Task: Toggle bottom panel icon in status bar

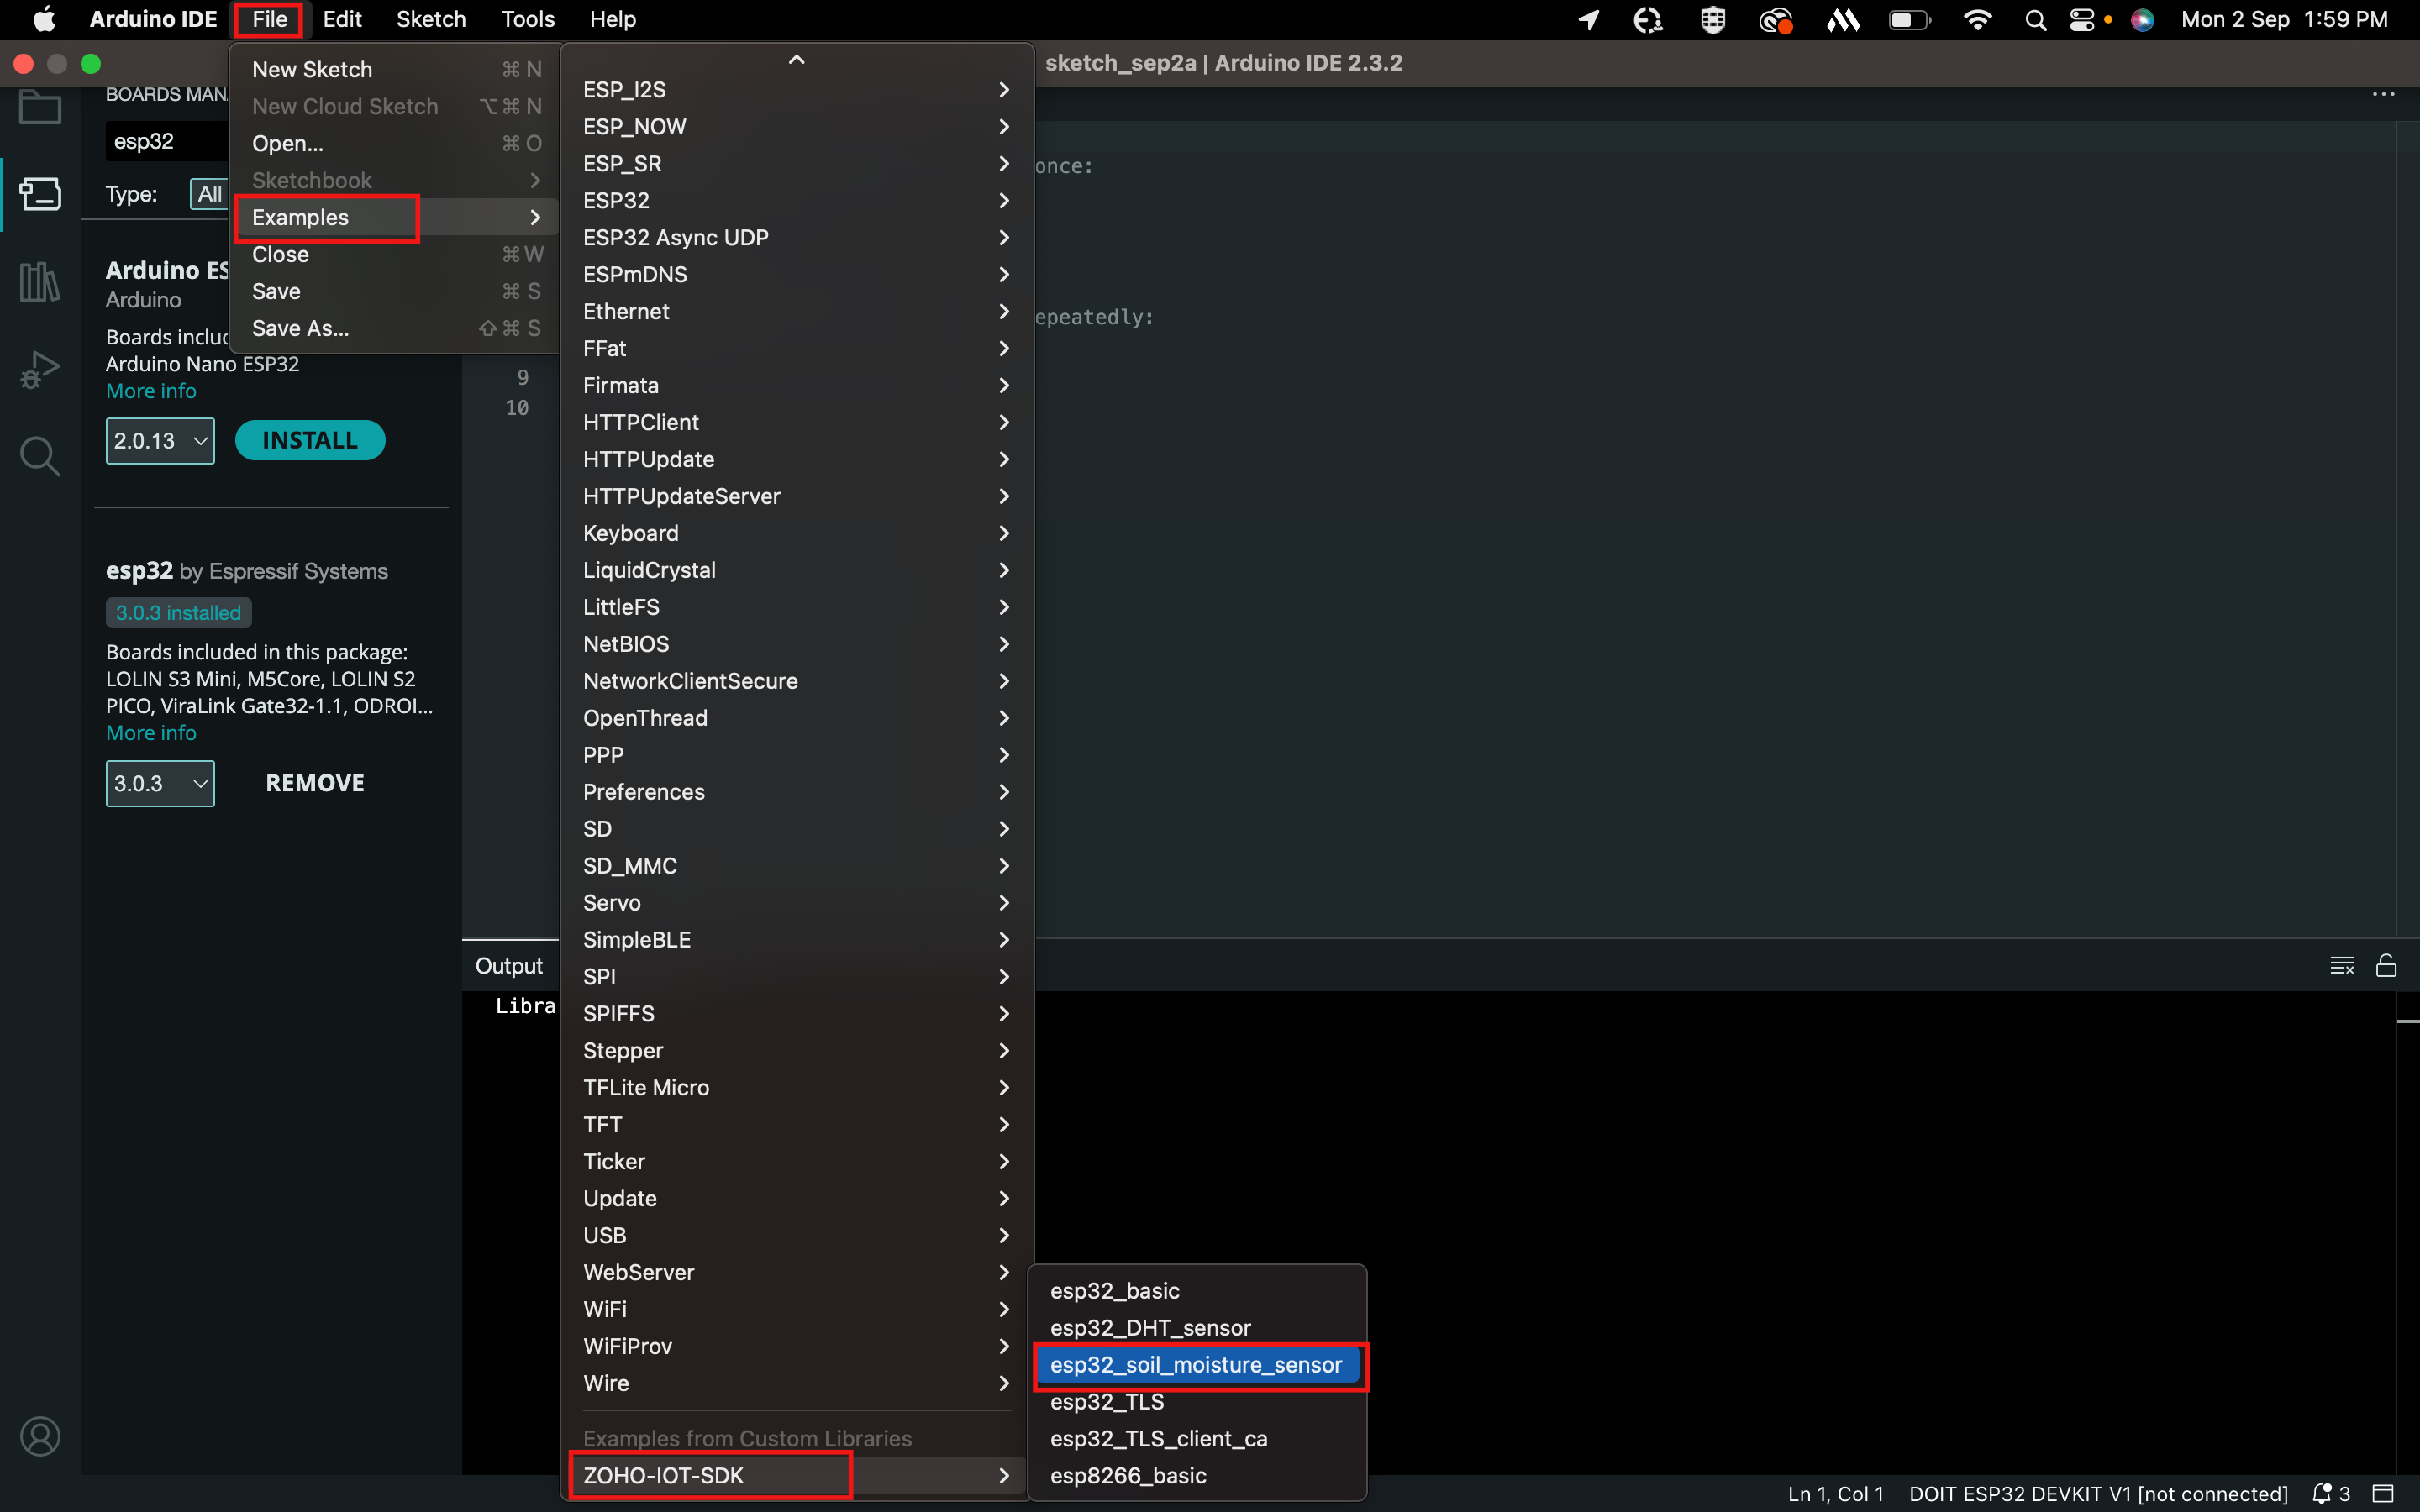Action: point(2383,1493)
